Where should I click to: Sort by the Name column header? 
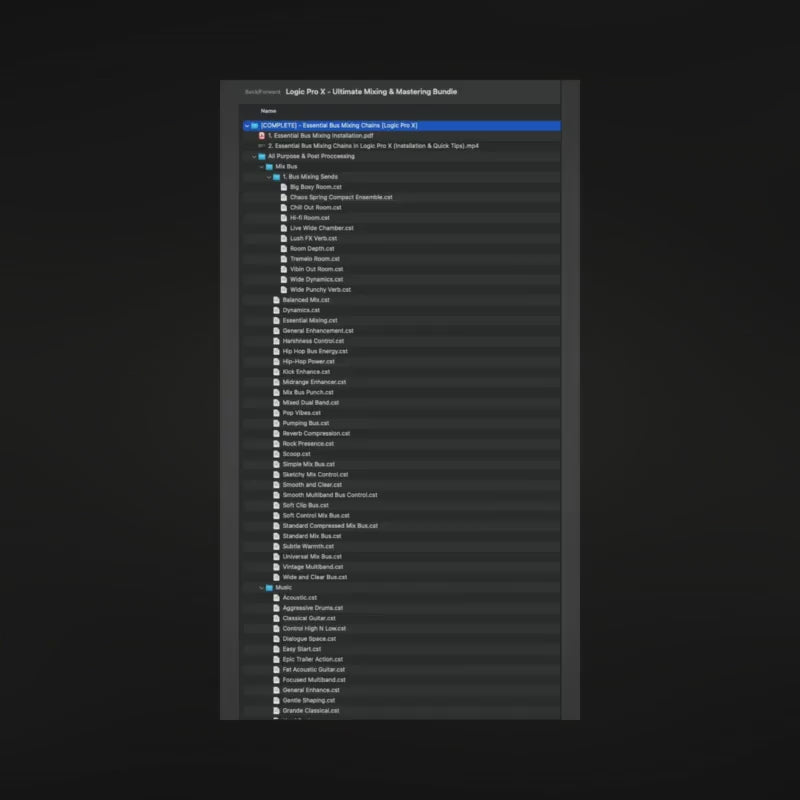(269, 111)
